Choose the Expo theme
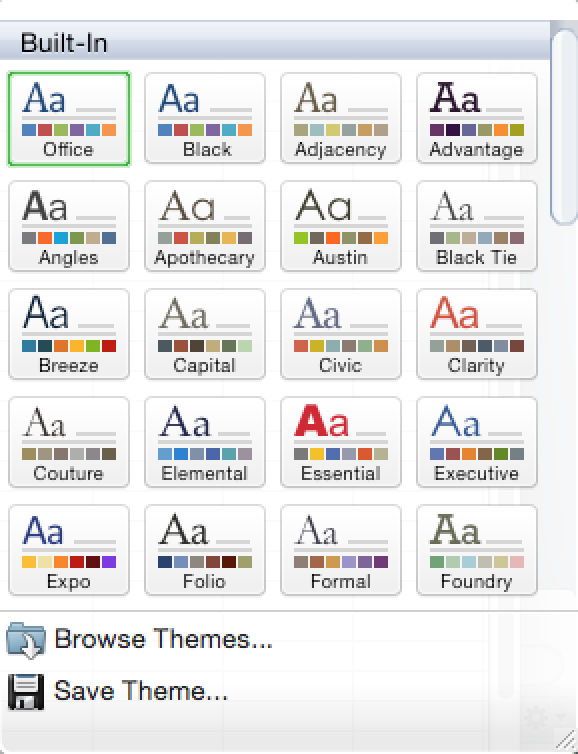Screen dimensions: 578x754 (69, 550)
